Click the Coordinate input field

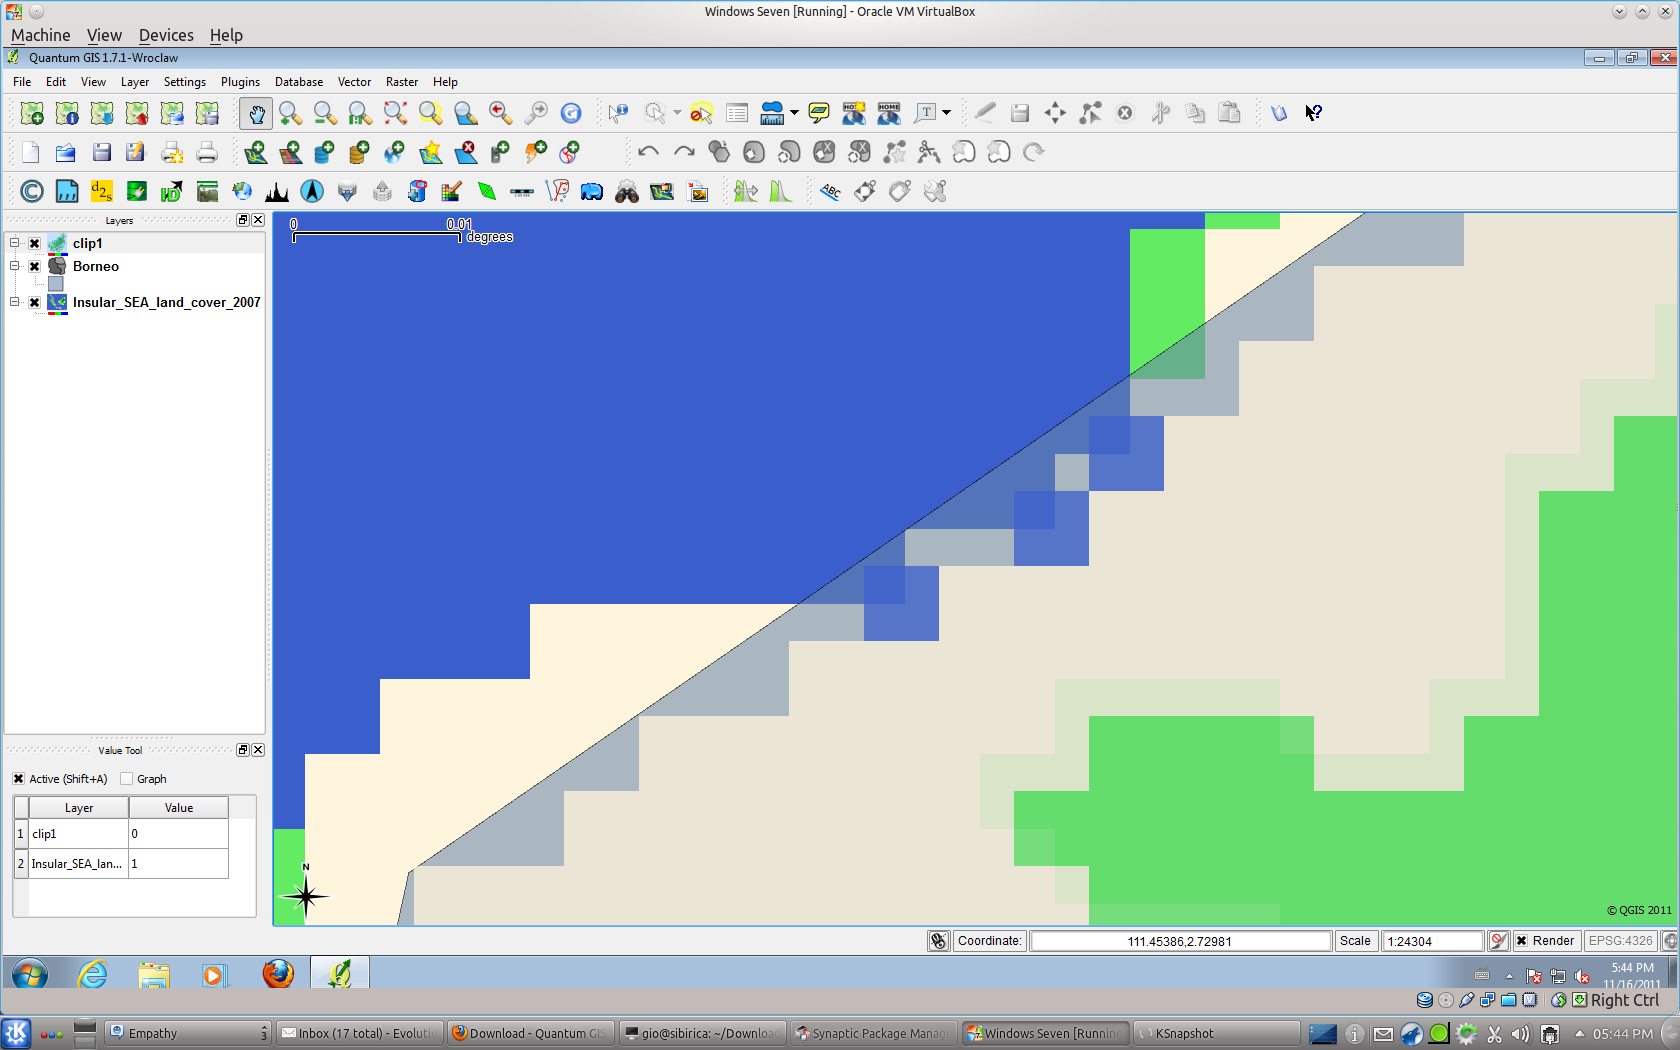coord(1180,941)
